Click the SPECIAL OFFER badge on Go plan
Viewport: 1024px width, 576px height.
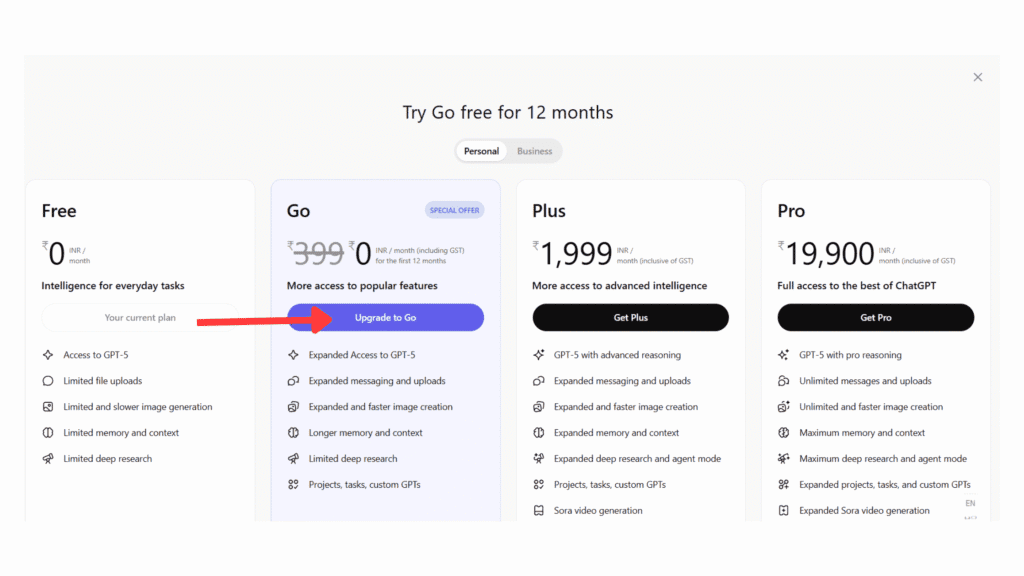454,210
